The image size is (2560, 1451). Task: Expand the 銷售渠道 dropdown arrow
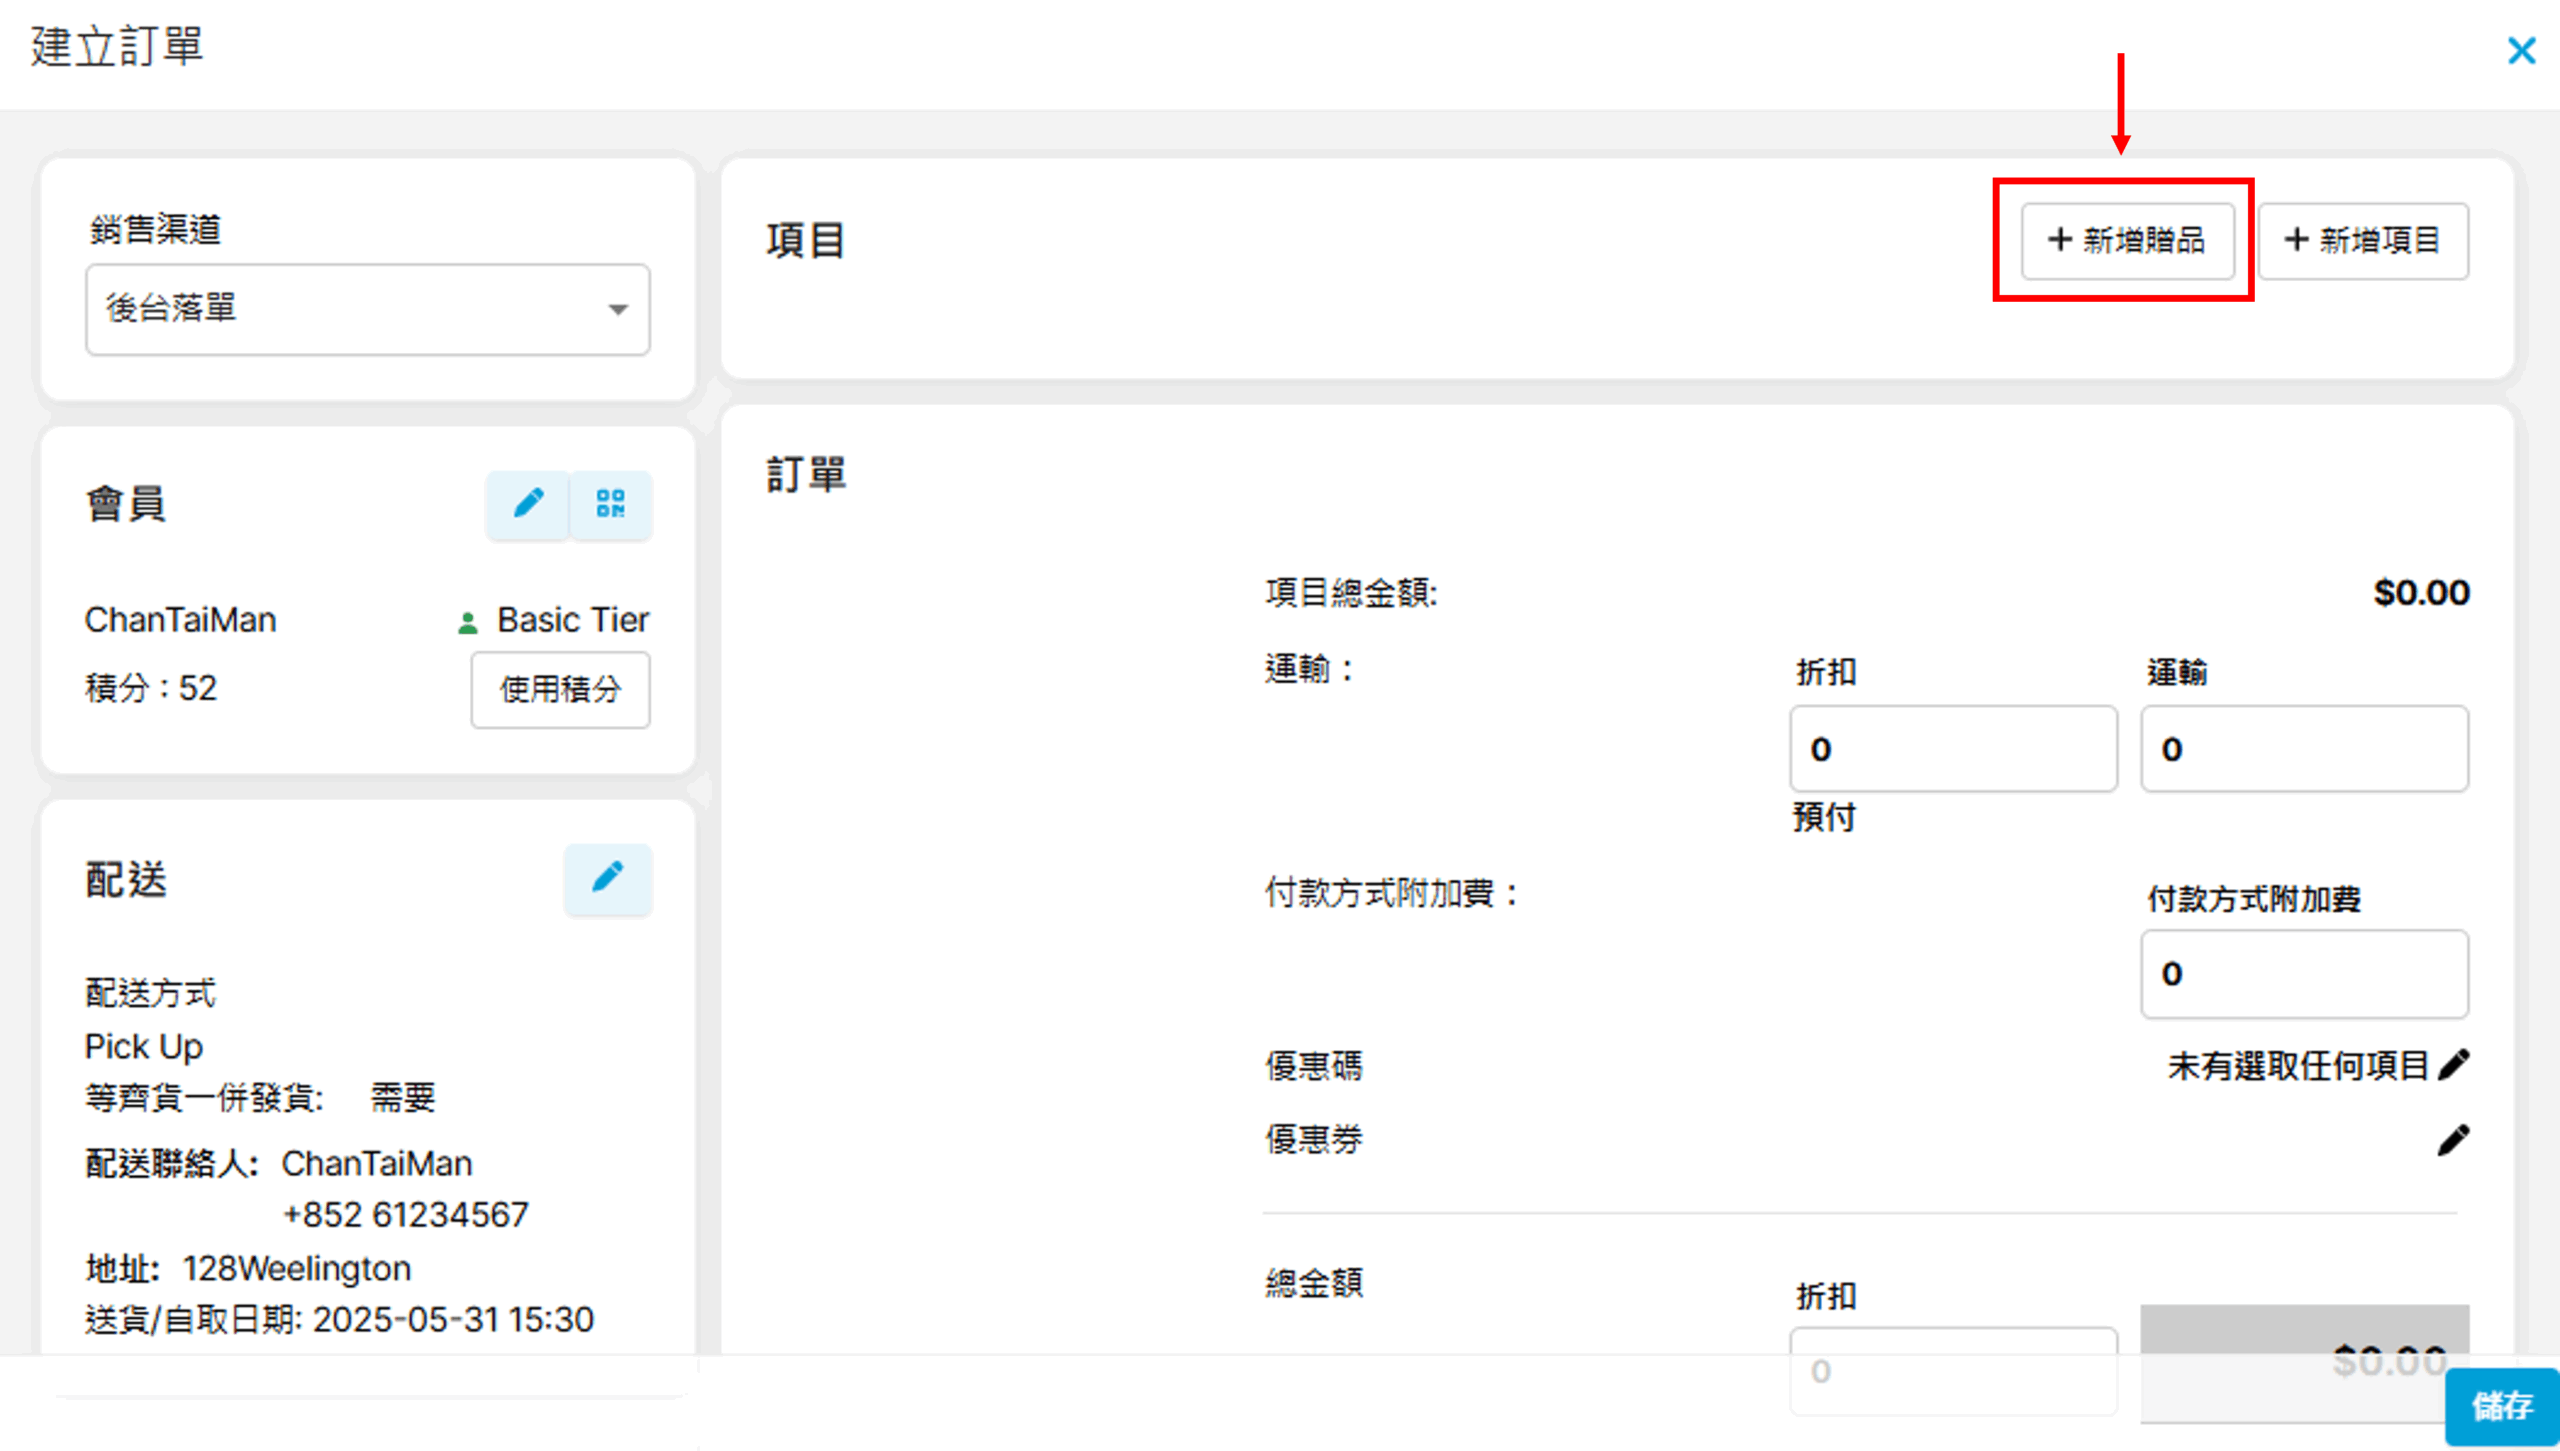618,309
